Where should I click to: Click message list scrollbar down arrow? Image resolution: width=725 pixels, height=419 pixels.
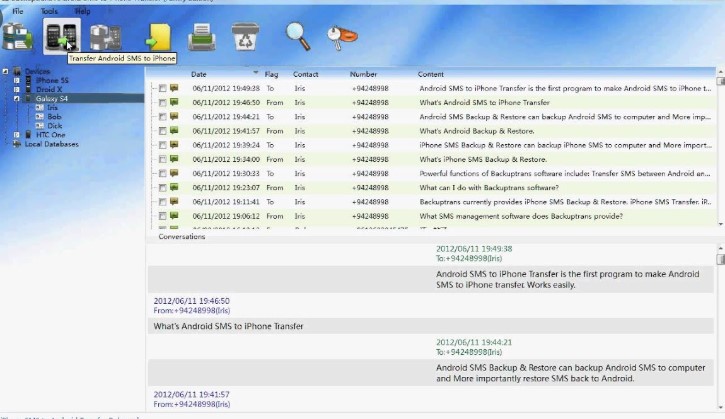pos(720,224)
